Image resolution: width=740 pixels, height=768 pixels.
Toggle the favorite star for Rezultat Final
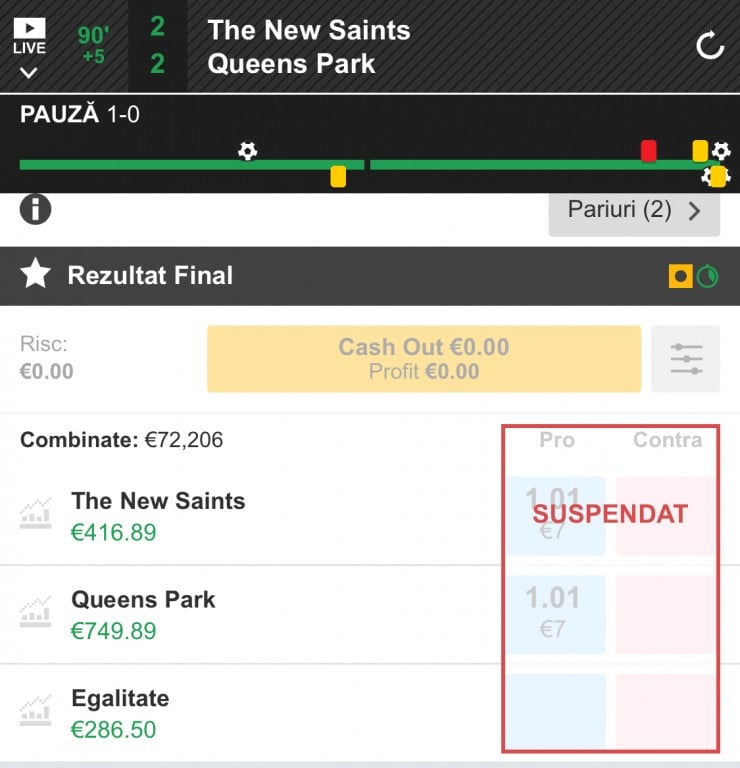click(36, 275)
